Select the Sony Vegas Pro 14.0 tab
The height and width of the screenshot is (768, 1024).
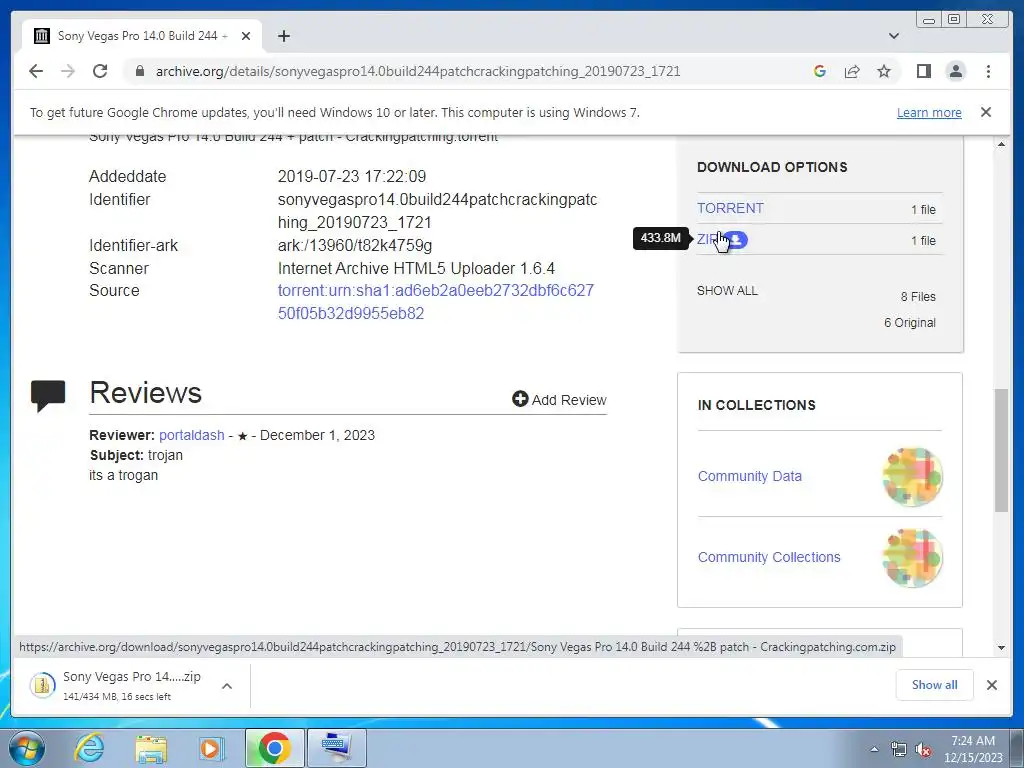tap(142, 36)
